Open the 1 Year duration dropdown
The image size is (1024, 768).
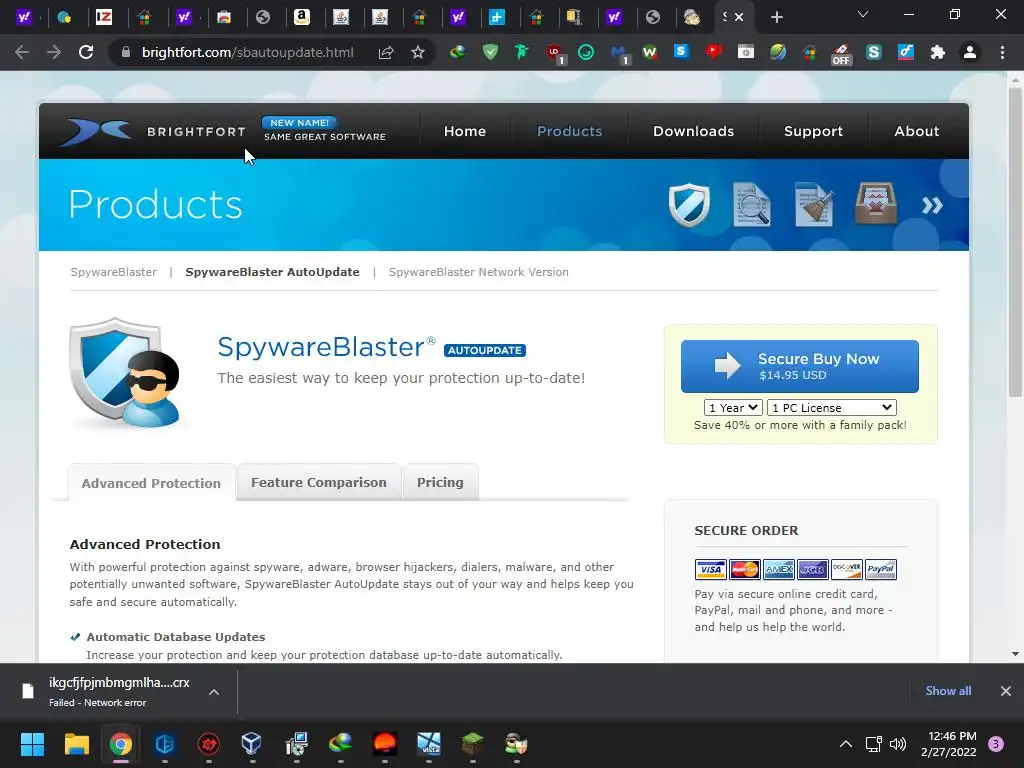pyautogui.click(x=733, y=408)
